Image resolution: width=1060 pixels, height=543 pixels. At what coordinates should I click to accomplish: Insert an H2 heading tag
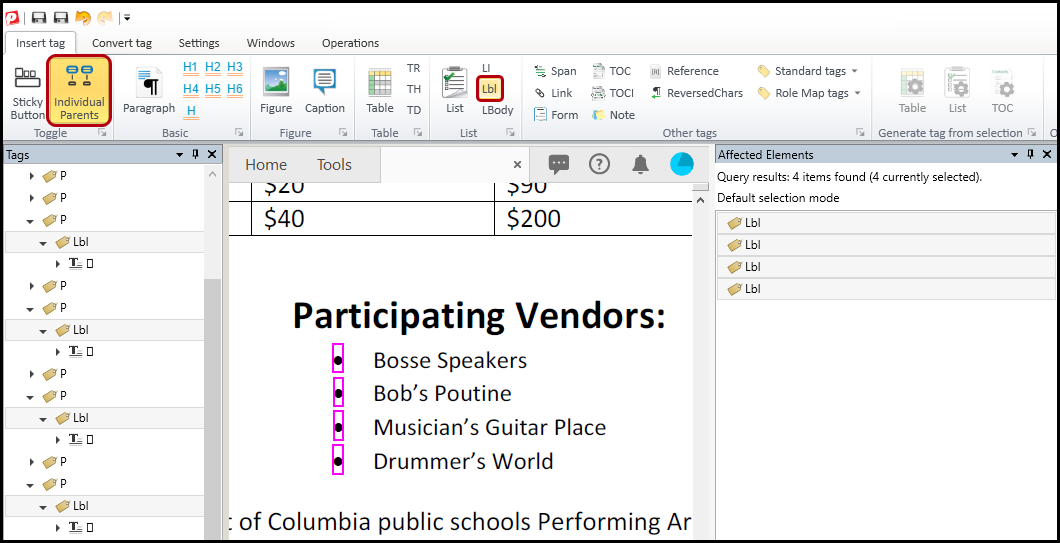coord(212,67)
